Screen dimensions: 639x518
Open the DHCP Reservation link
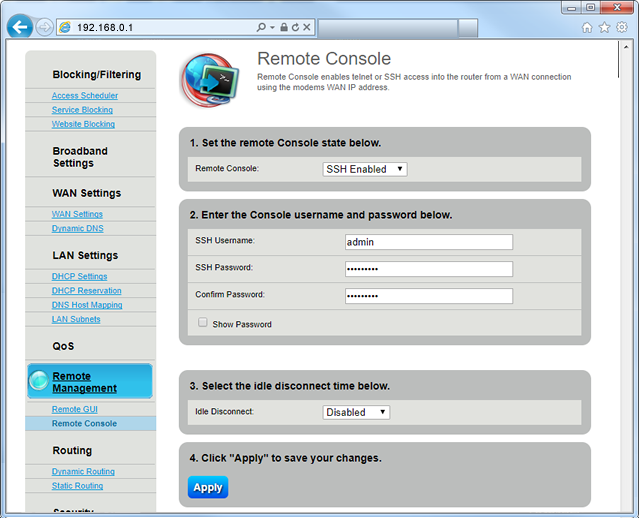click(86, 291)
